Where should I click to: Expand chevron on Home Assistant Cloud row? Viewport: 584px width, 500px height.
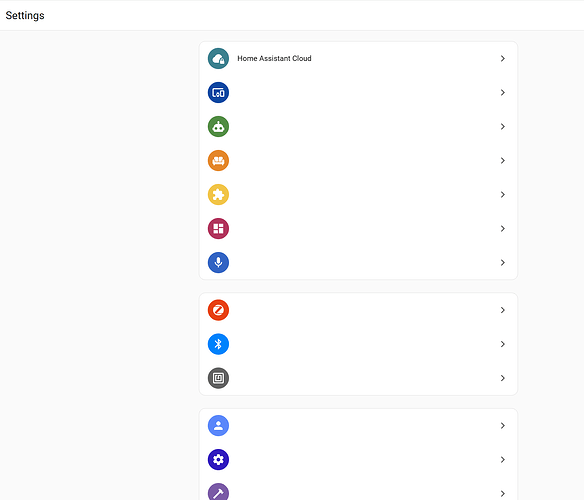point(502,58)
